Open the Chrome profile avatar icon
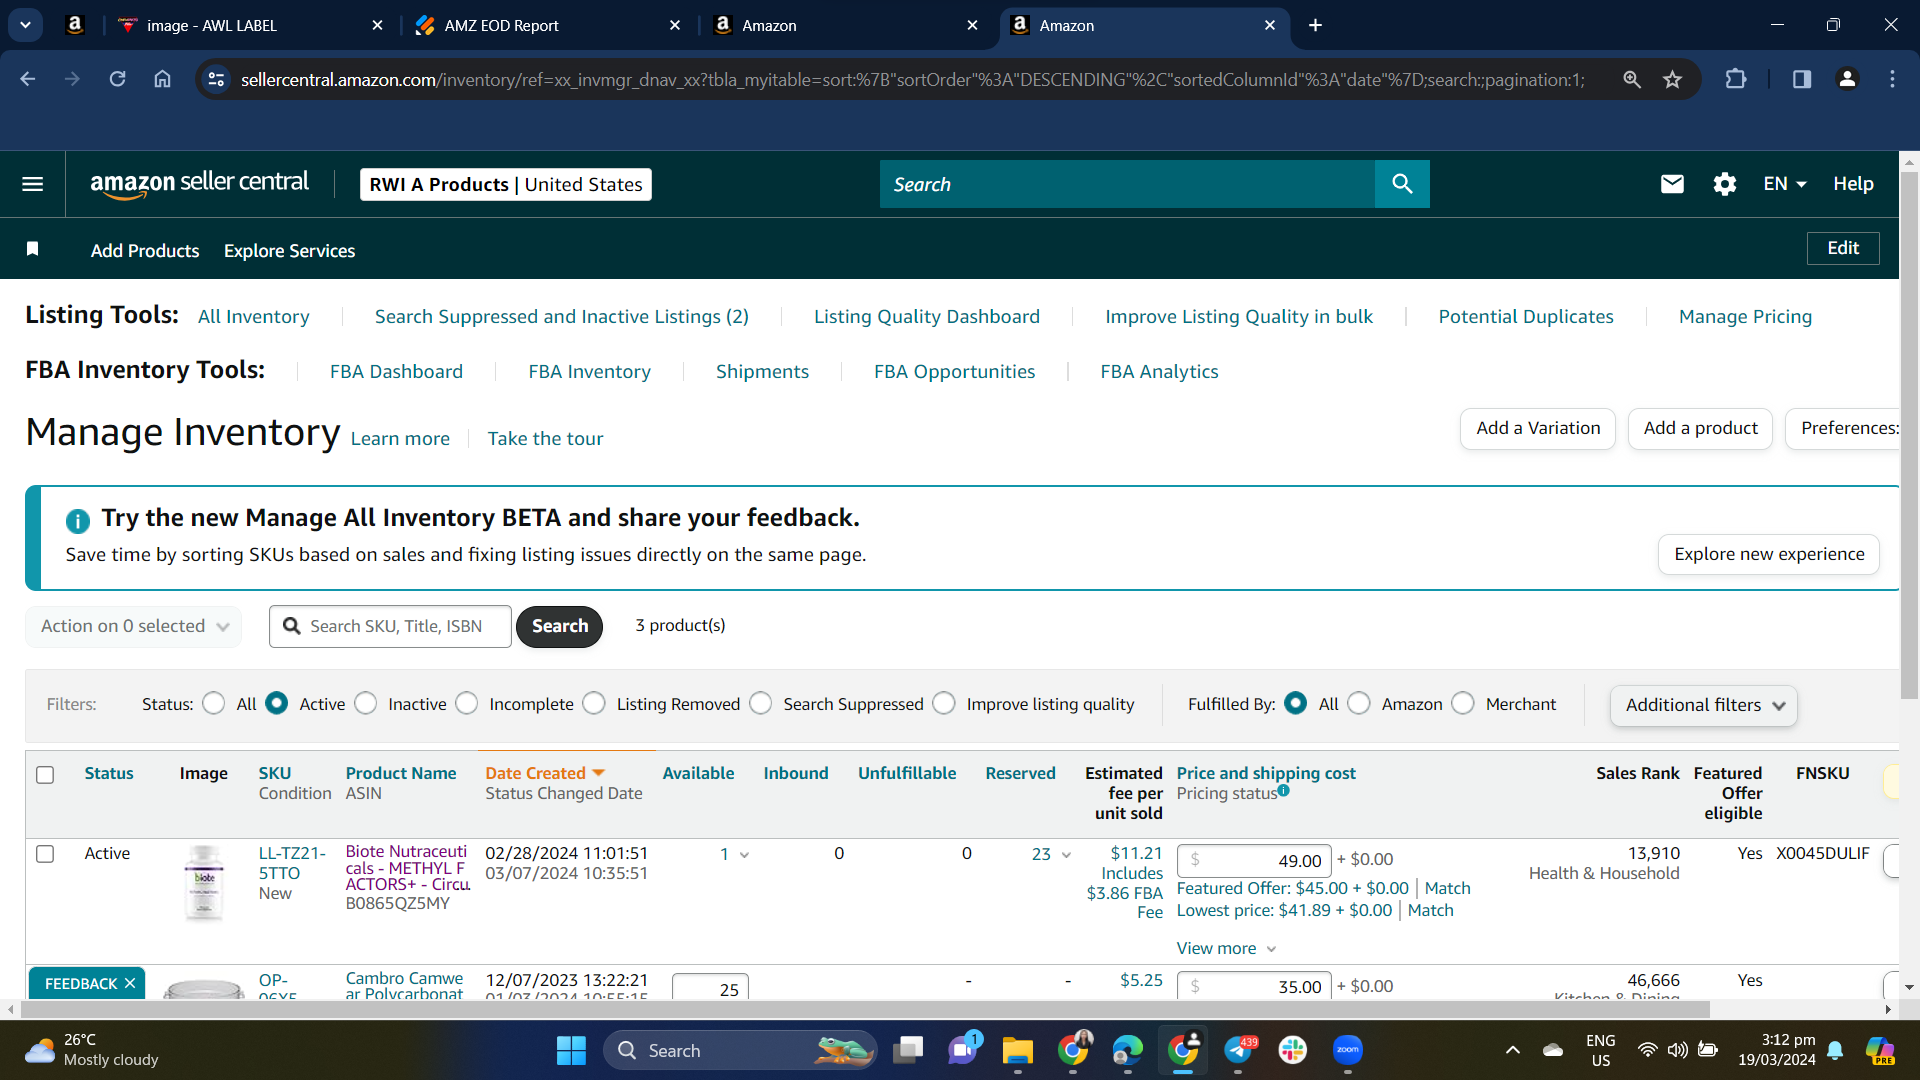Viewport: 1920px width, 1080px height. [1847, 79]
